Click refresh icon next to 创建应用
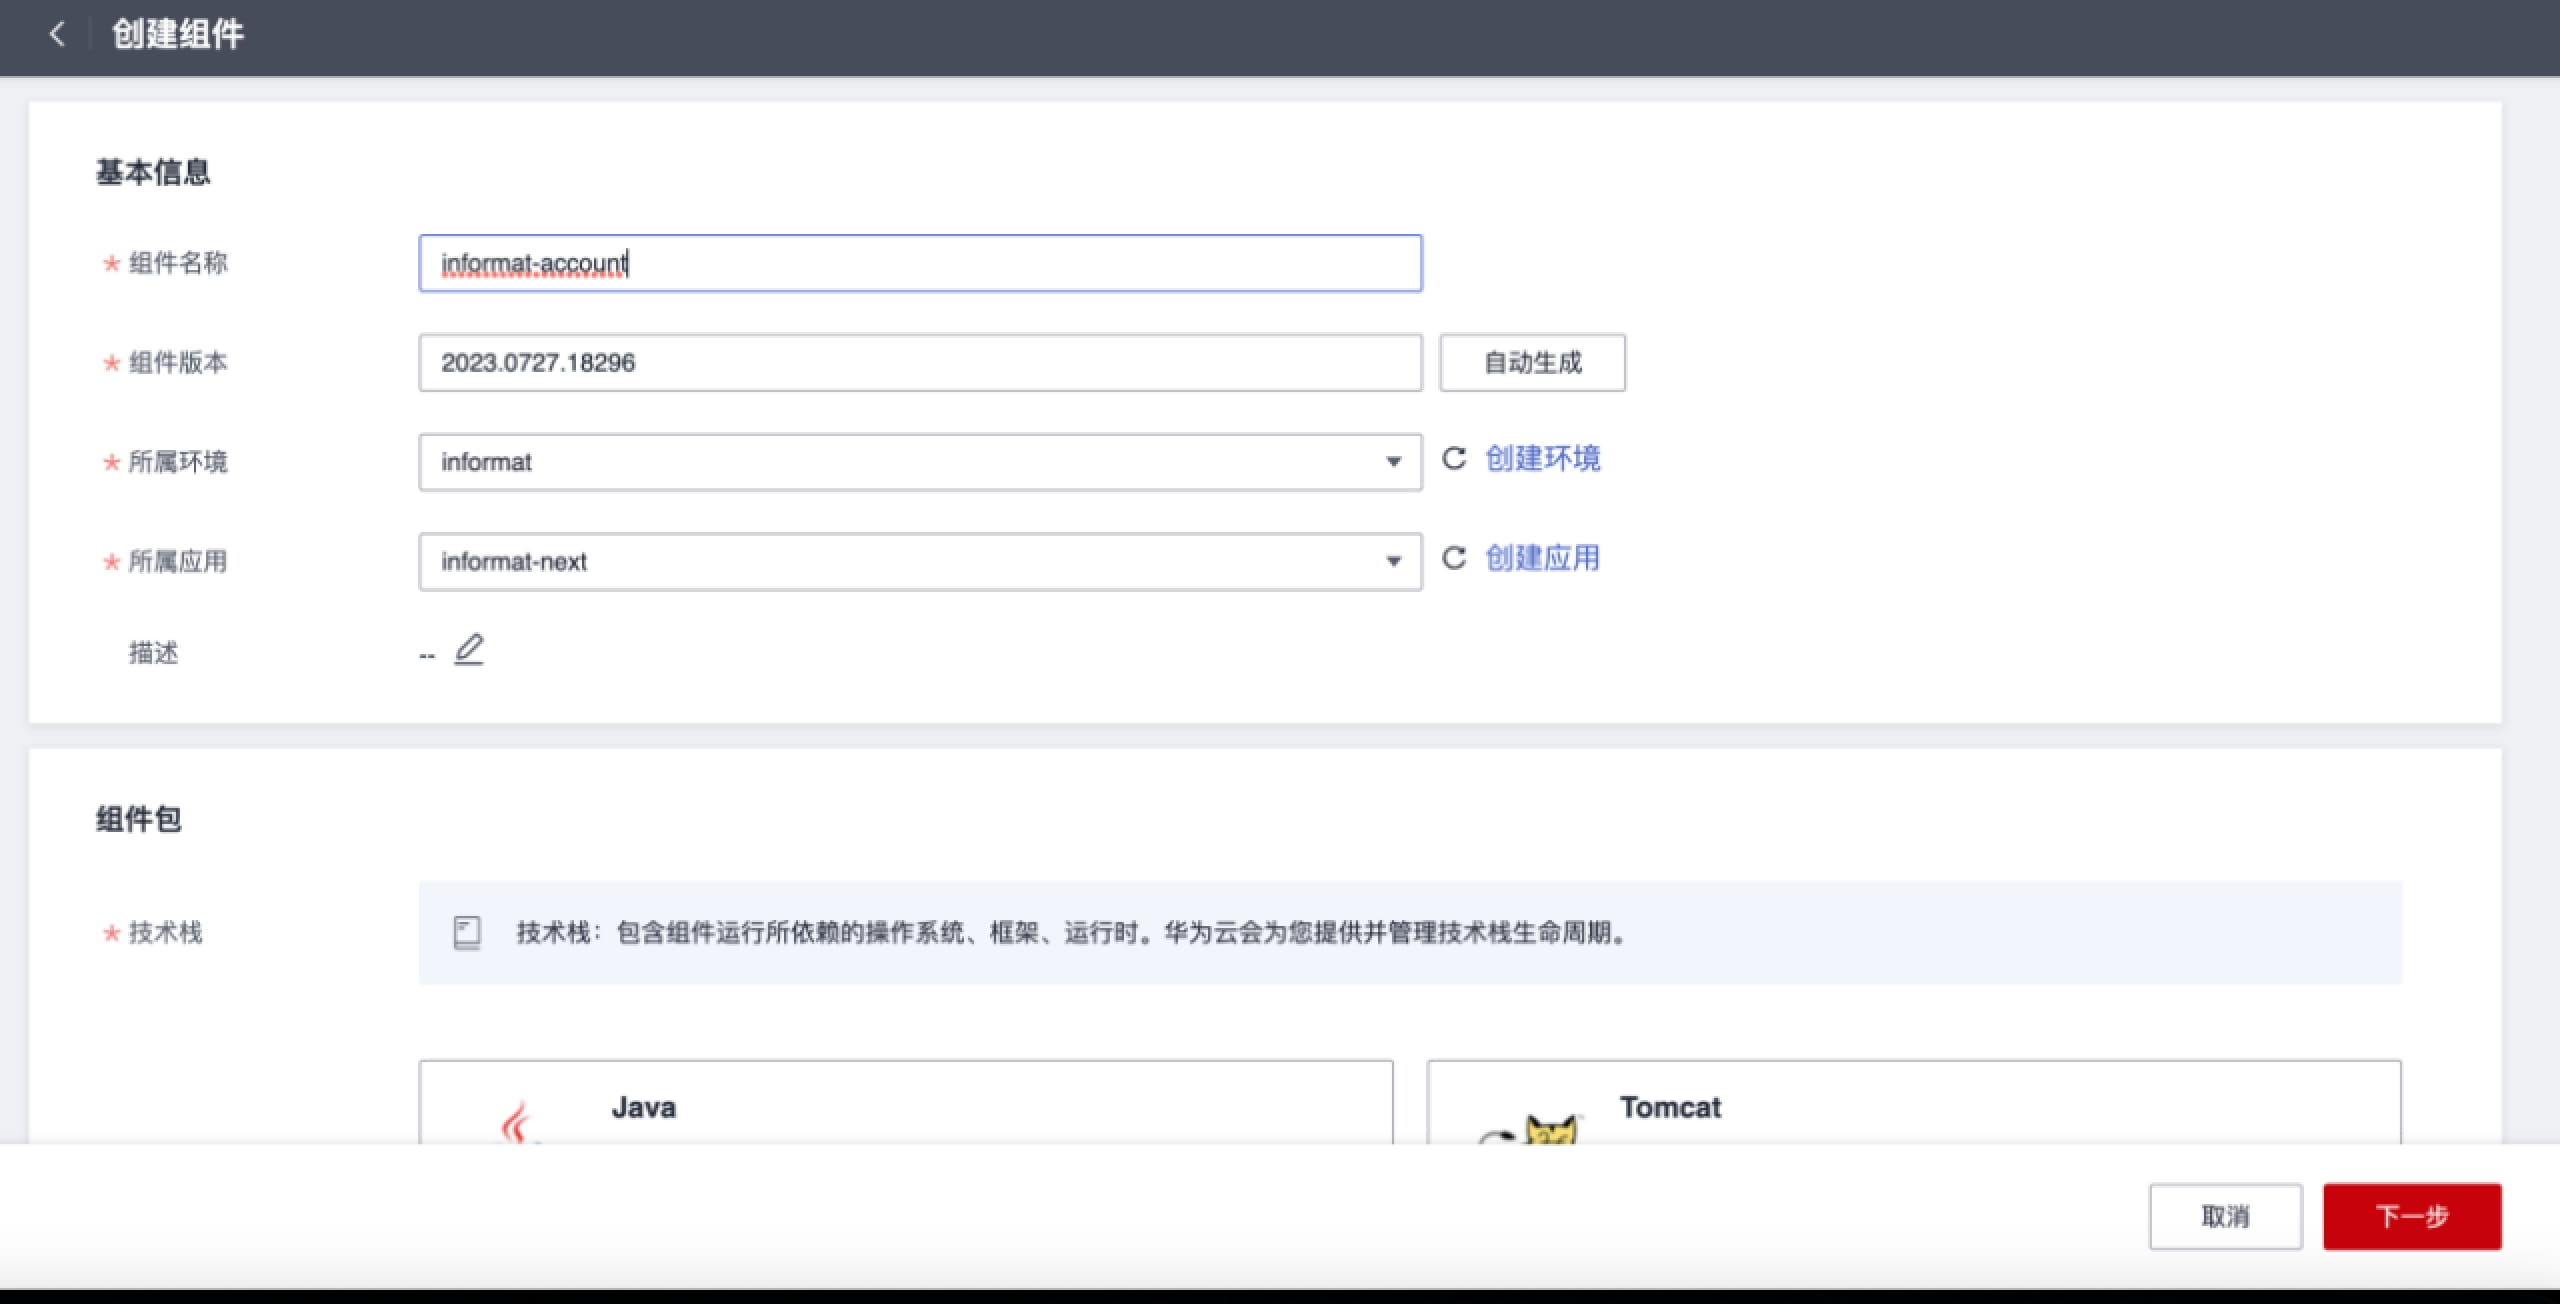The image size is (2560, 1304). [1453, 558]
